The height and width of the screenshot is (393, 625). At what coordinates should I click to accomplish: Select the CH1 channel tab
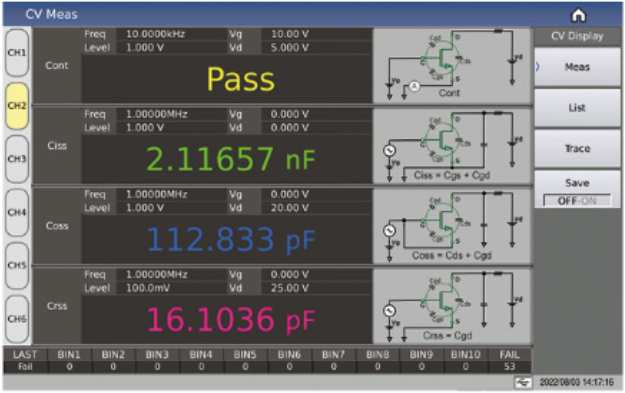(x=17, y=53)
